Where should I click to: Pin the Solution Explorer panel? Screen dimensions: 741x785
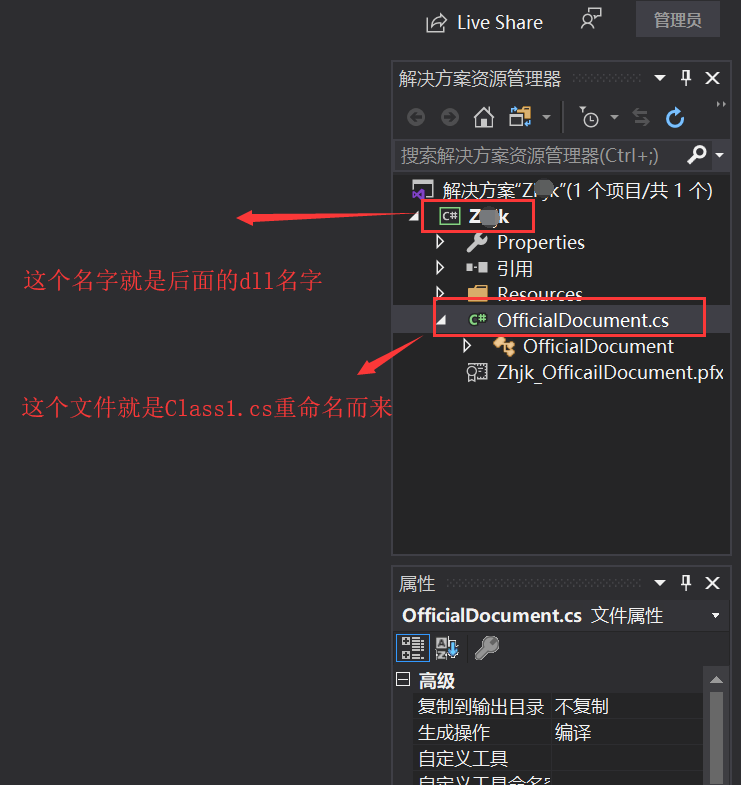[686, 78]
